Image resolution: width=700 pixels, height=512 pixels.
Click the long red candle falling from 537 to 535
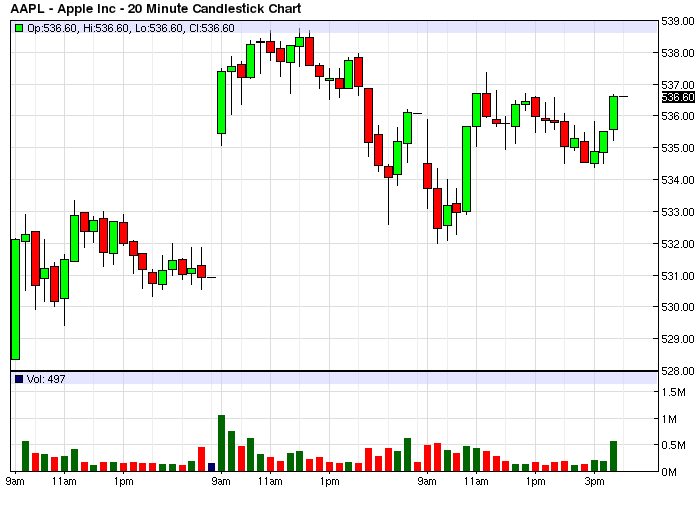(x=368, y=116)
